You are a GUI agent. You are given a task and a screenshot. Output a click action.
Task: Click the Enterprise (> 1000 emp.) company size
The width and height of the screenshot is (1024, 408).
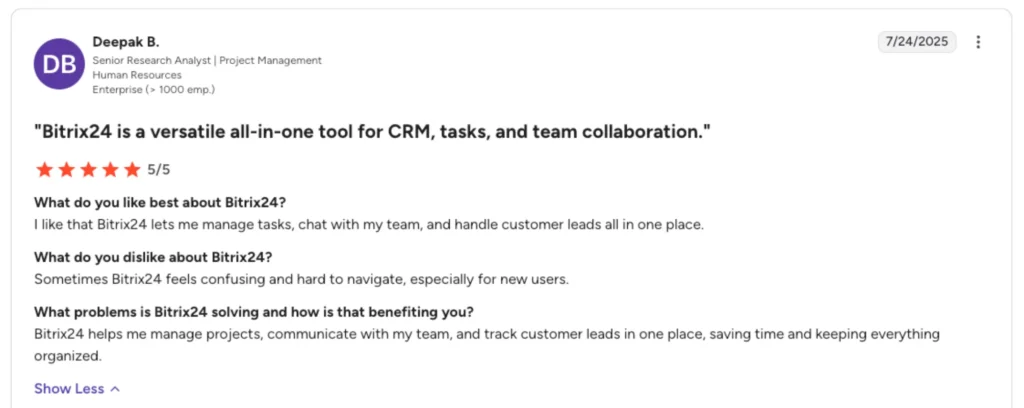coord(153,89)
